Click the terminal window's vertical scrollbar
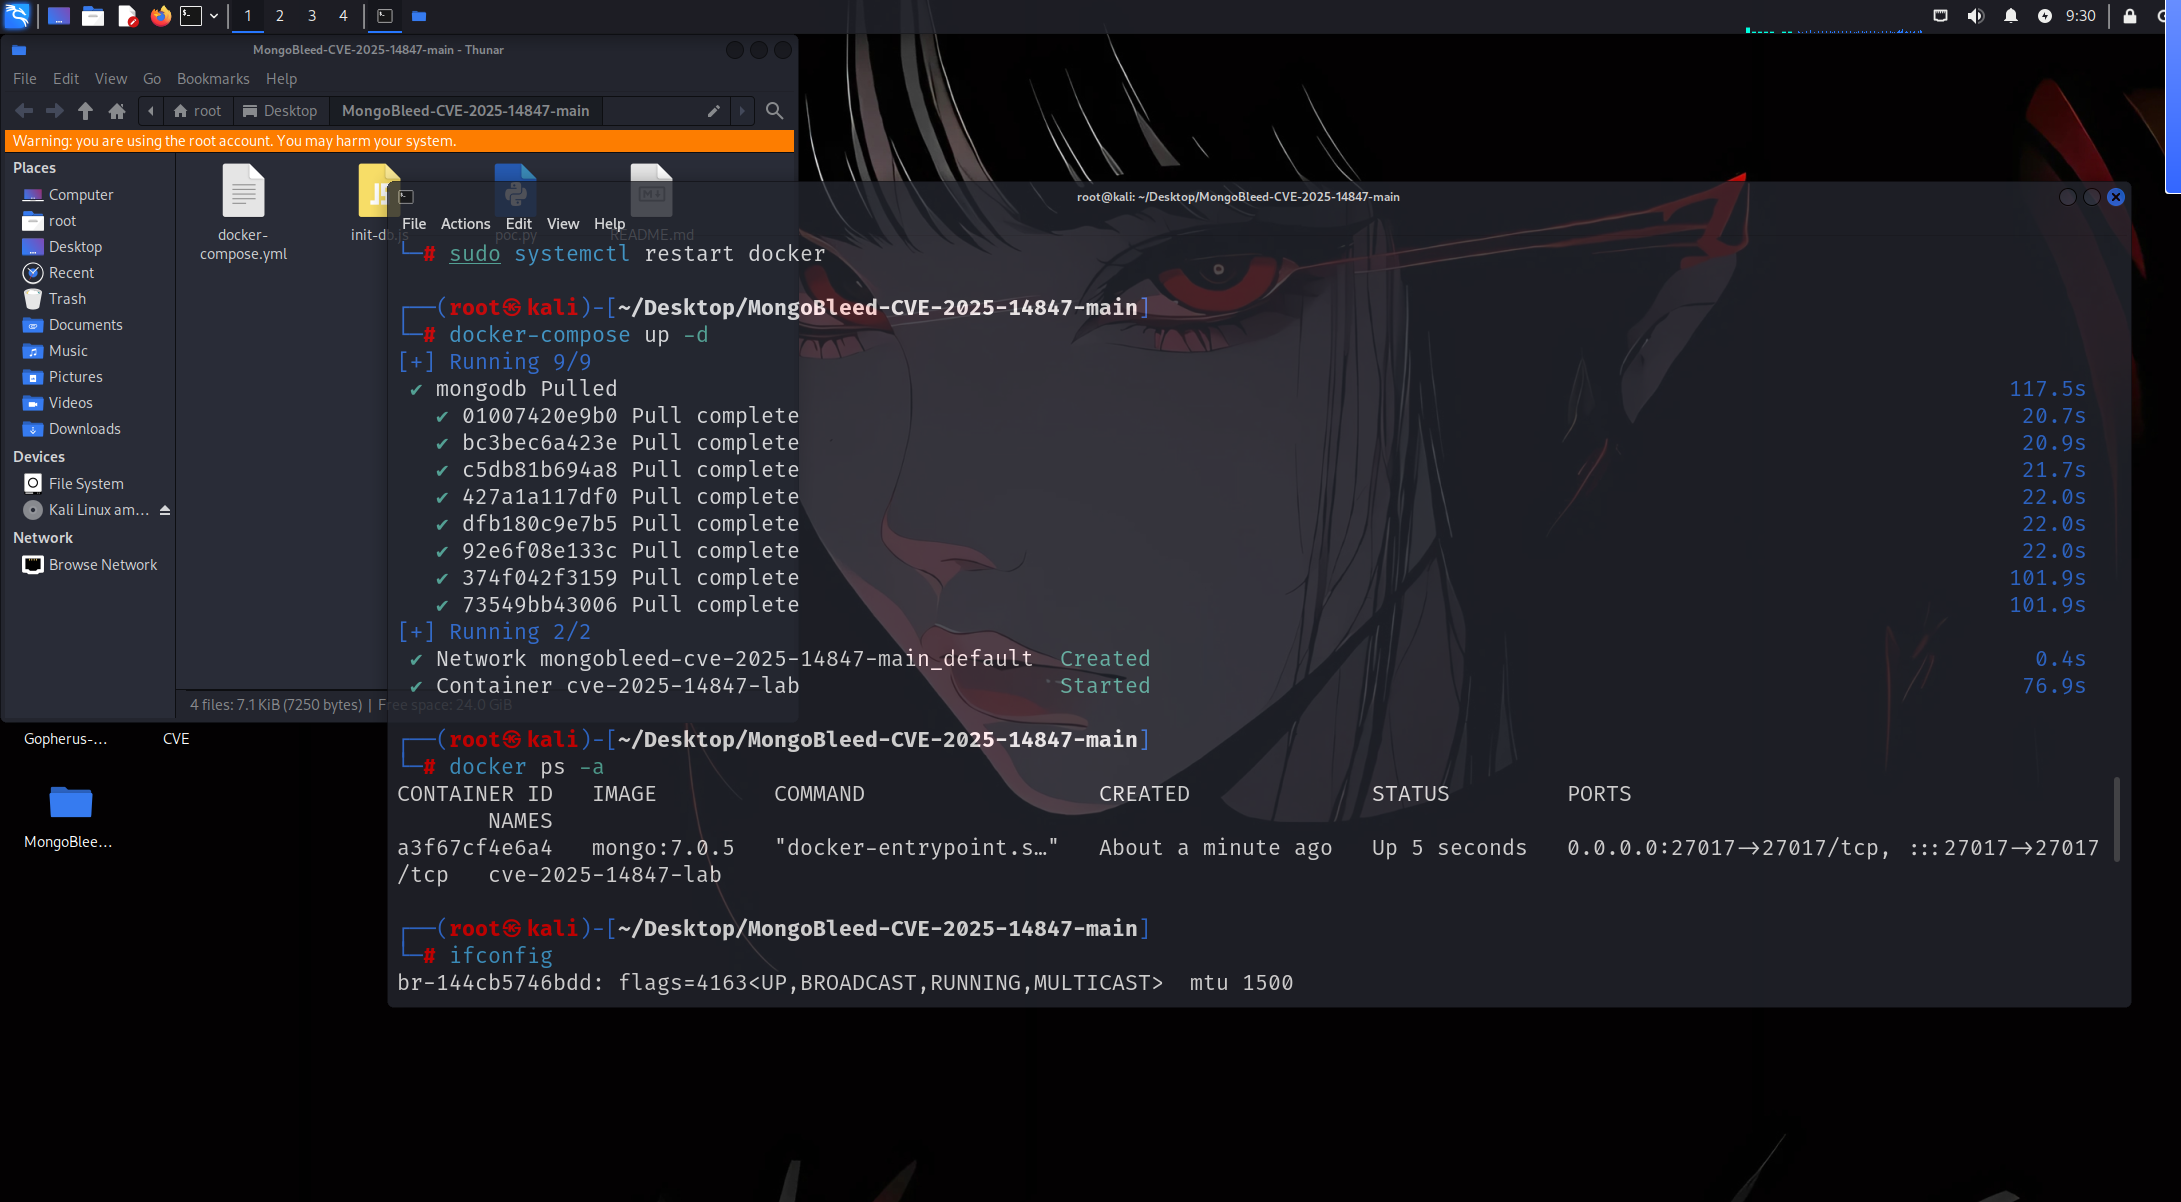This screenshot has width=2181, height=1202. (2116, 820)
